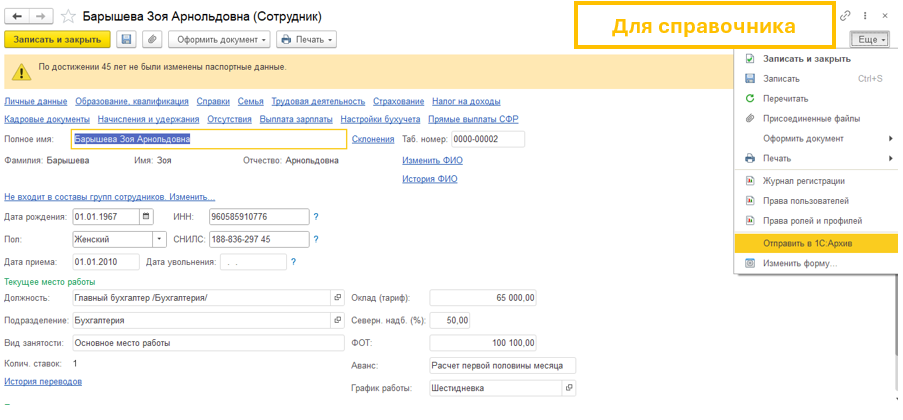The width and height of the screenshot is (903, 420).
Task: Open Права ролей и профилей menu item
Action: pos(816,221)
